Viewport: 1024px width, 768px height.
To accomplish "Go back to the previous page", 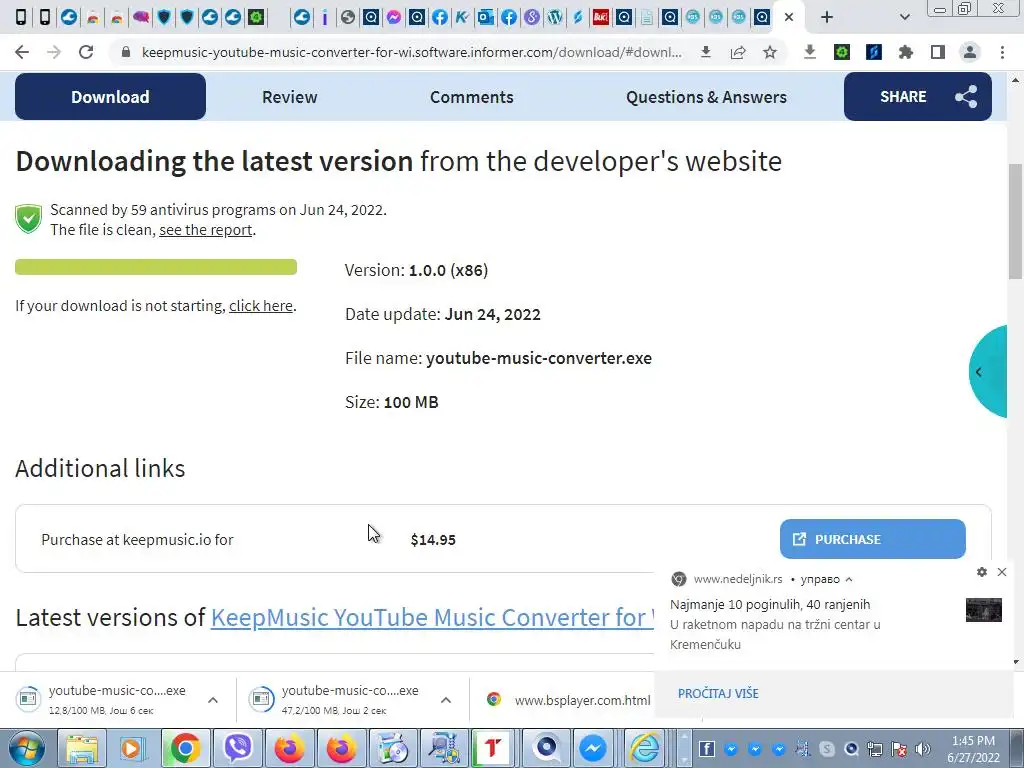I will click(x=22, y=52).
